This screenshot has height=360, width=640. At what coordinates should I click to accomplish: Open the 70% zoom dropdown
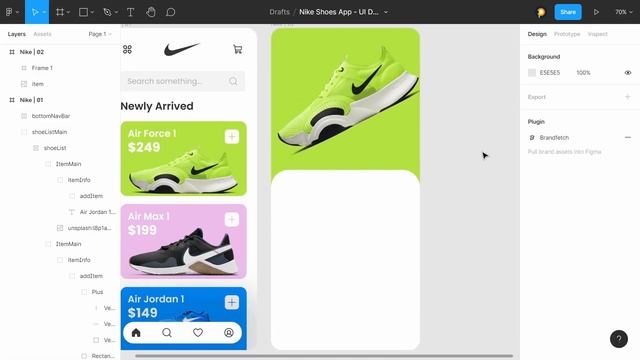click(x=624, y=12)
